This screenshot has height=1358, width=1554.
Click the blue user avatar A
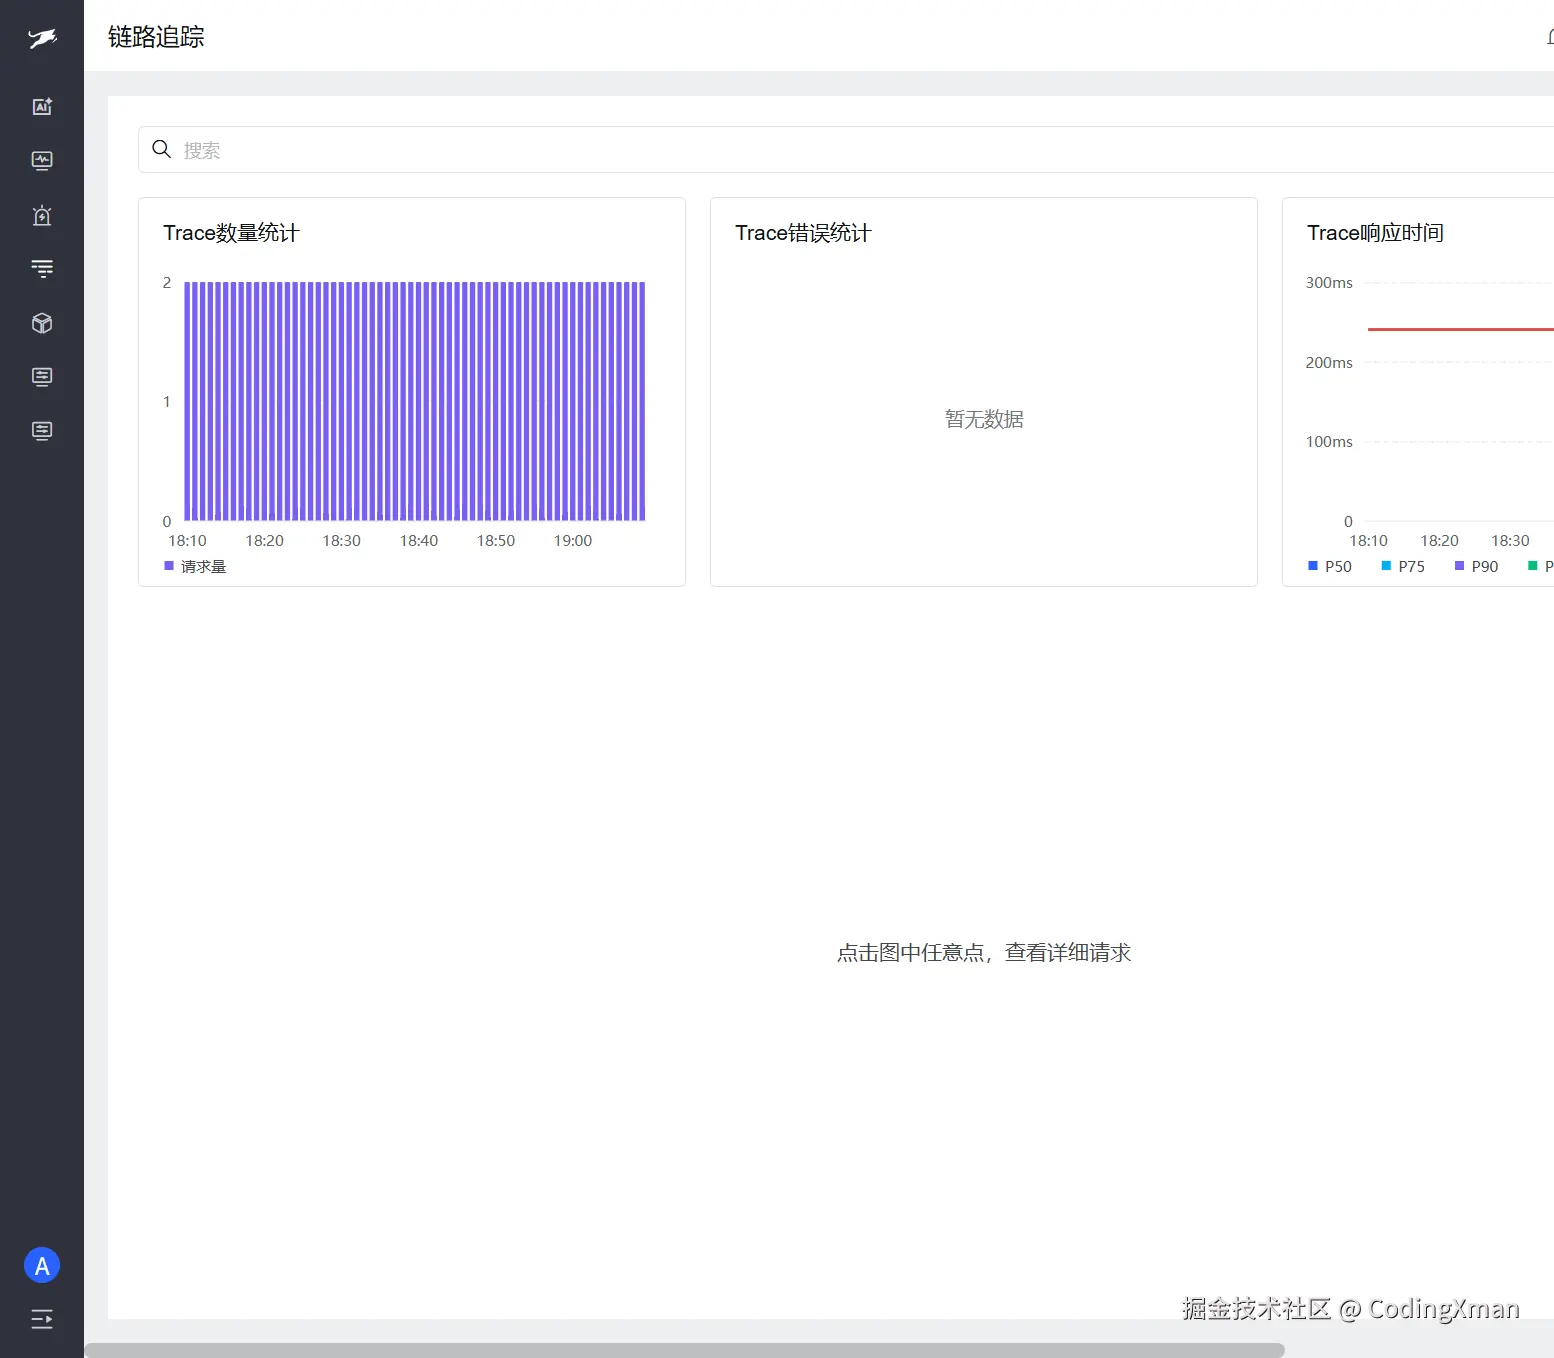coord(42,1266)
